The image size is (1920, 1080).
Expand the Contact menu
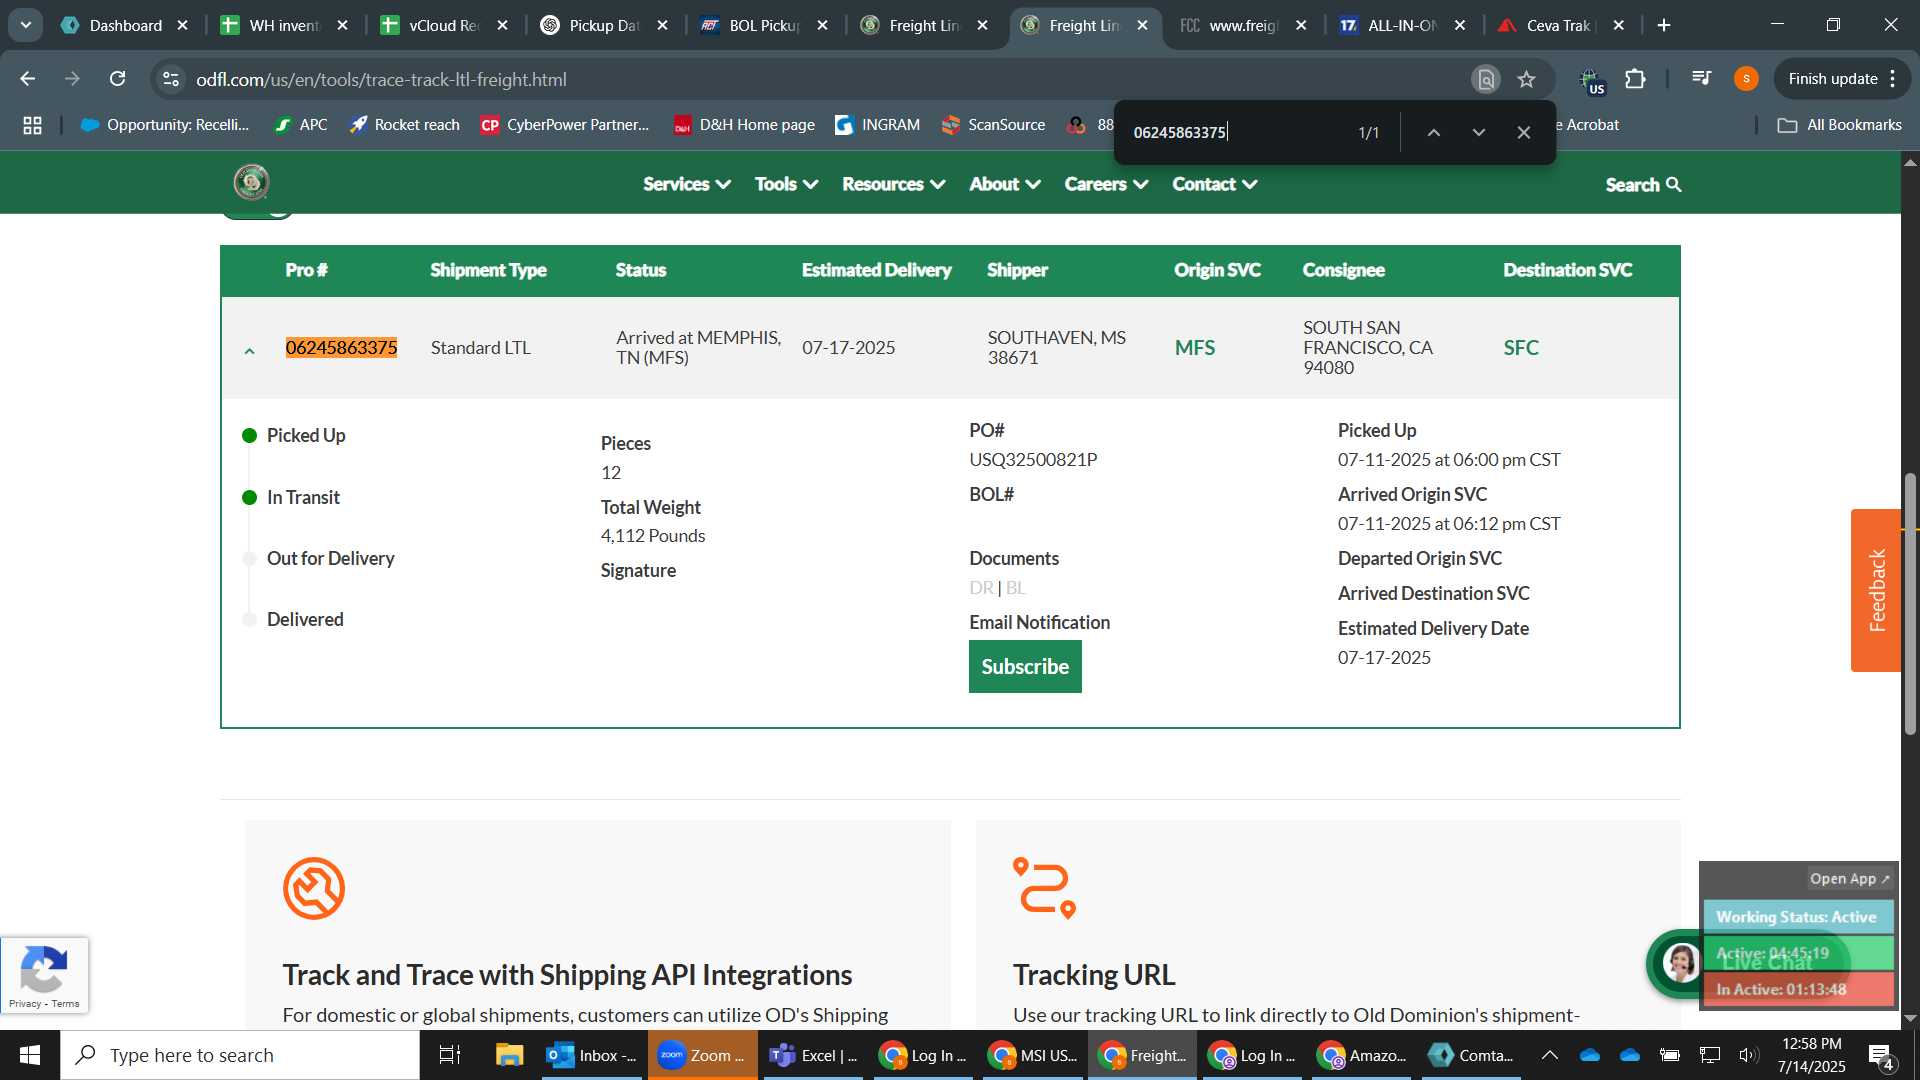tap(1214, 184)
